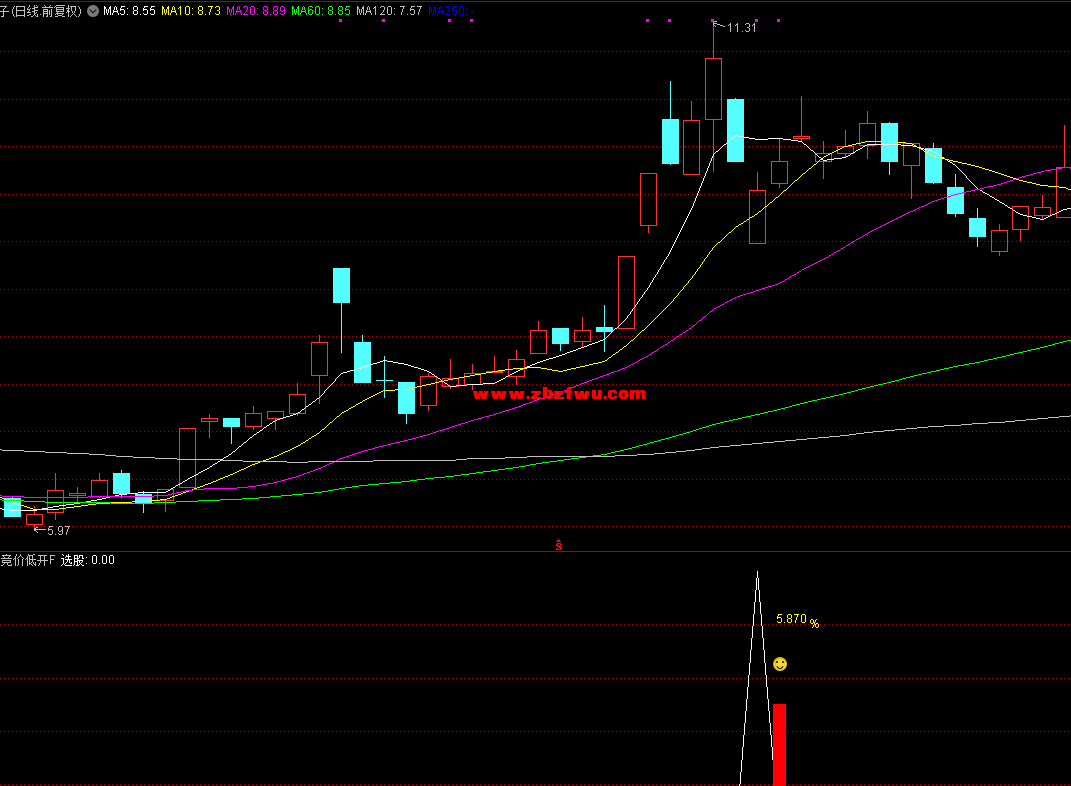Screen dimensions: 1071x786
Task: Click the 11.31 high price label
Action: click(742, 28)
